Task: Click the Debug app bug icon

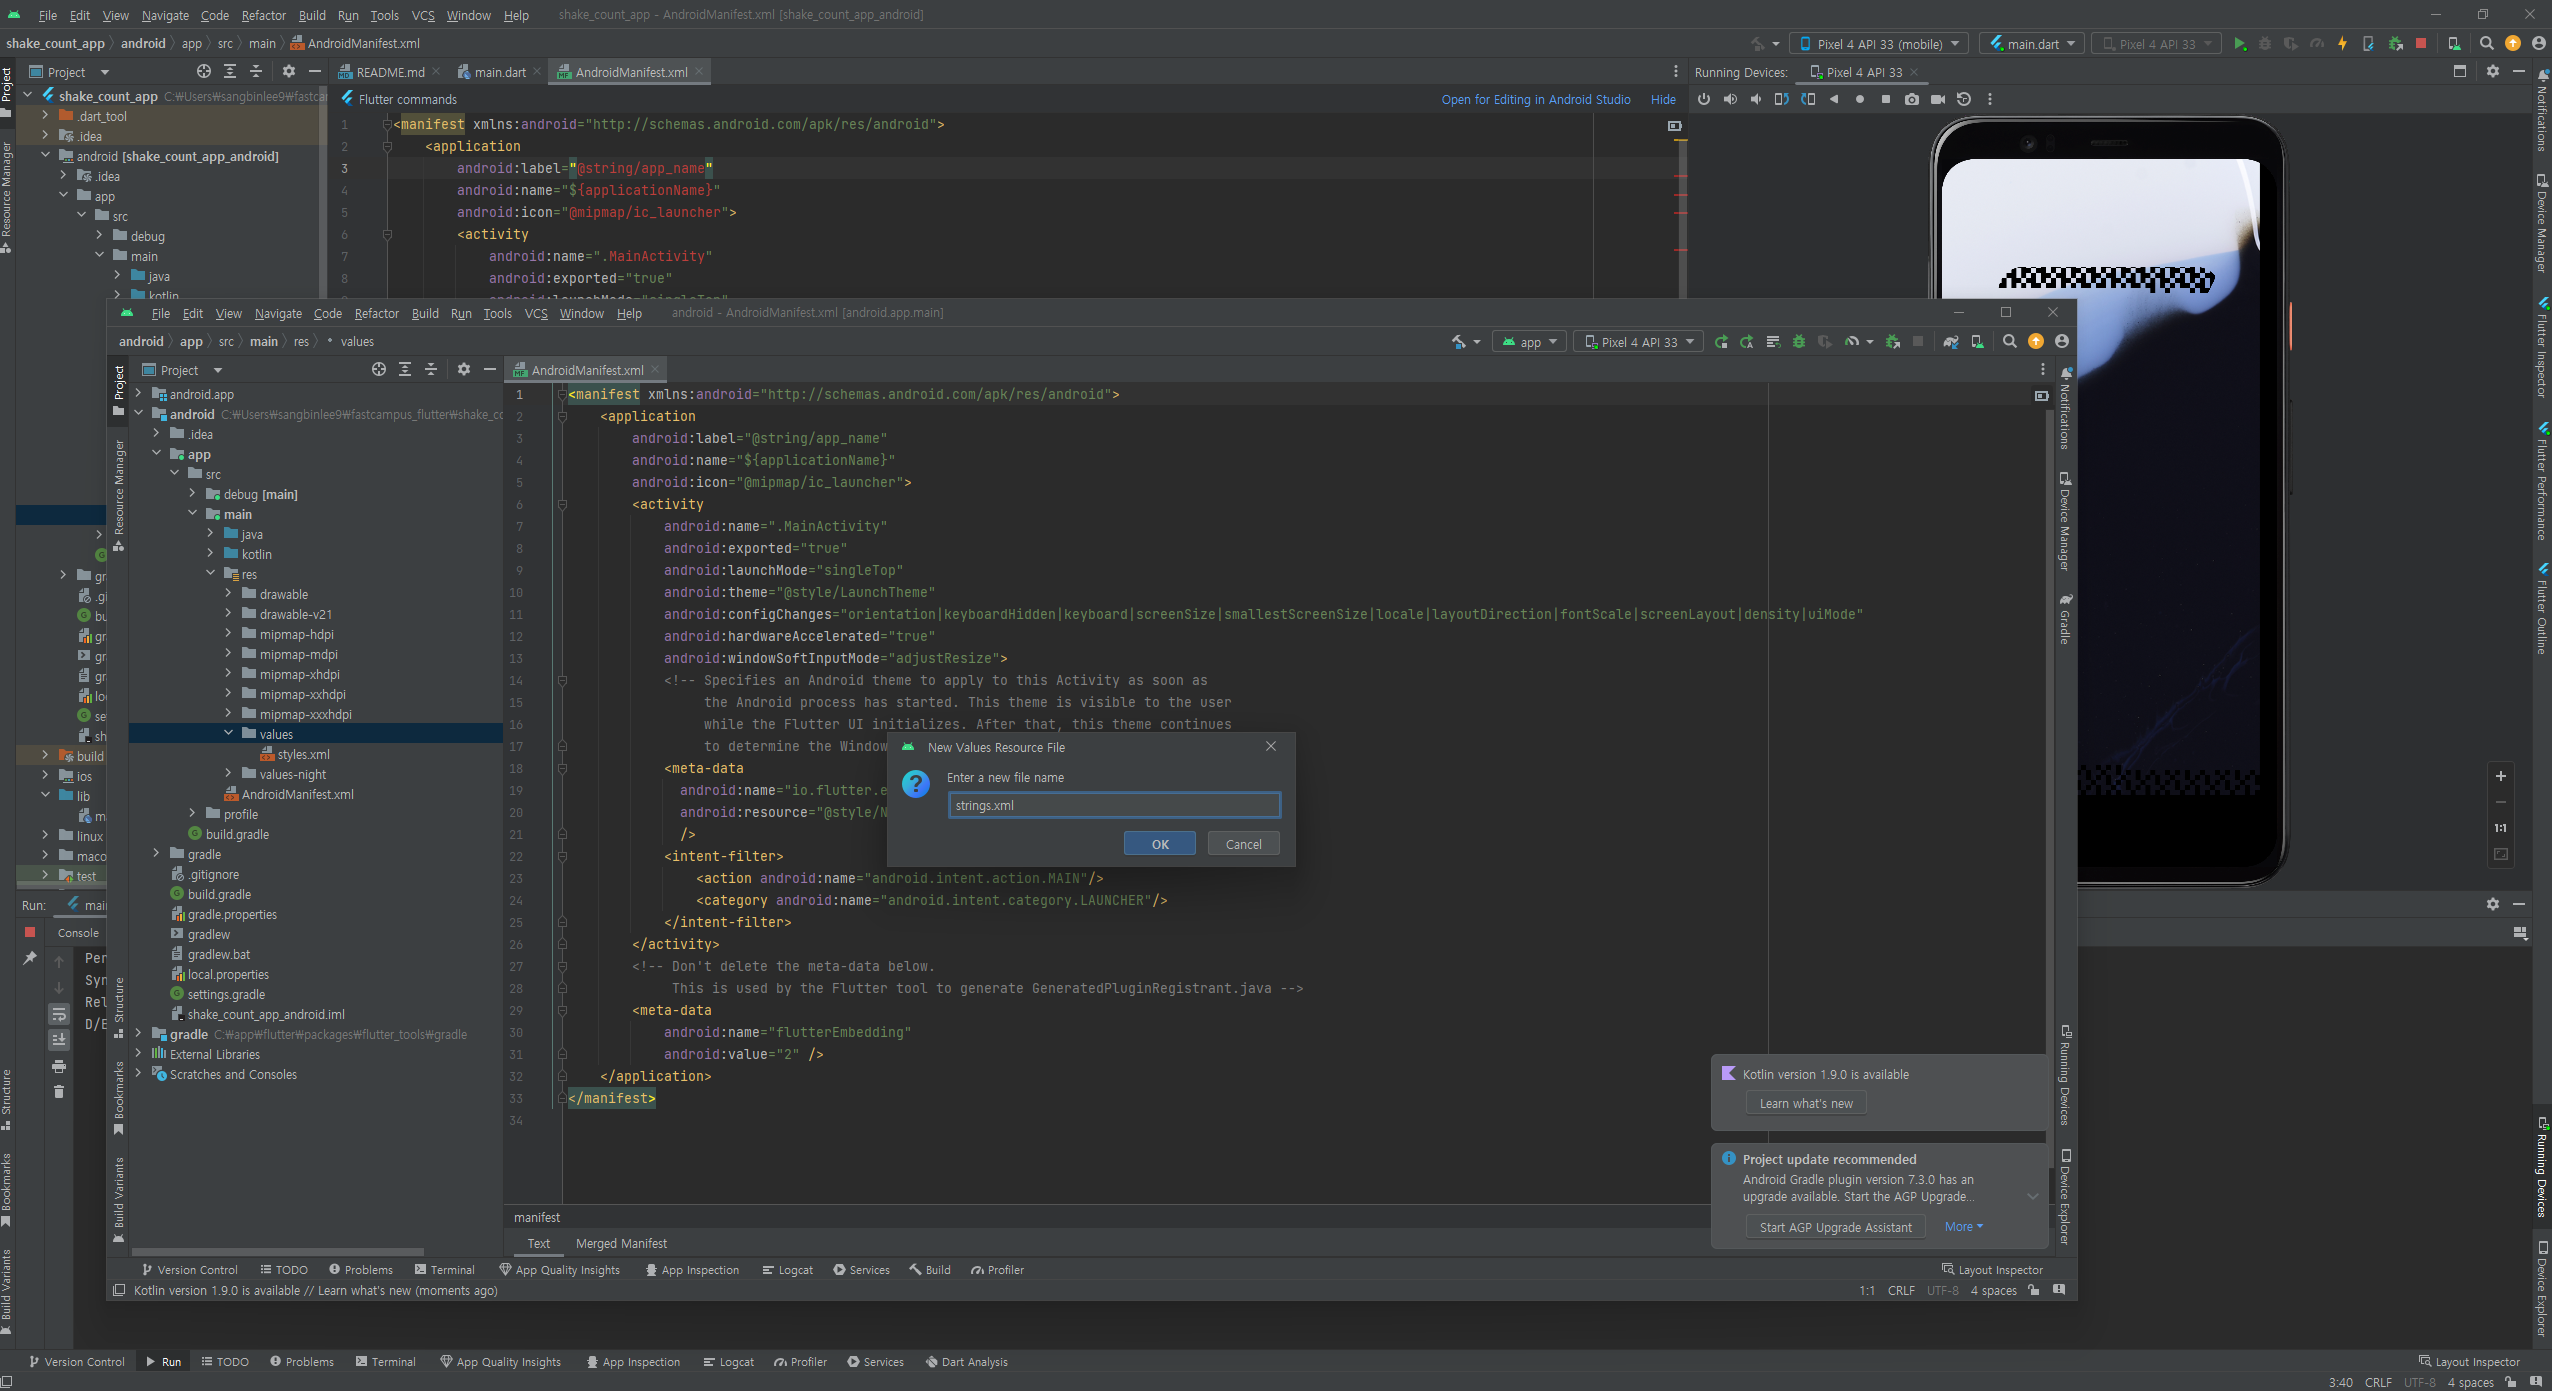Action: click(x=1798, y=342)
